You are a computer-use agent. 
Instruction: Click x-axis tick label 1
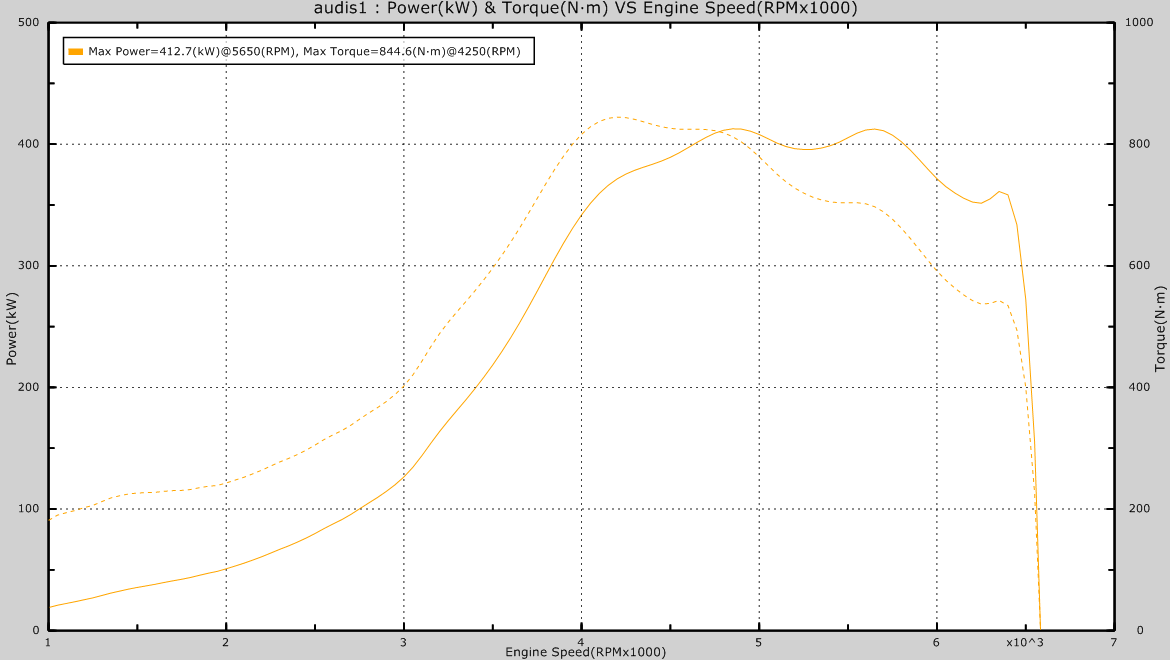coord(48,642)
